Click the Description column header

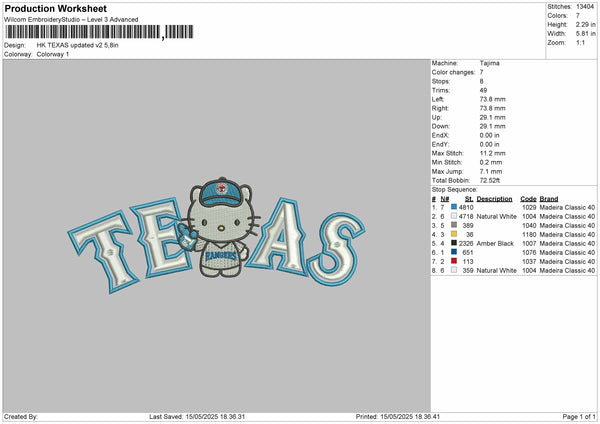[x=496, y=197]
